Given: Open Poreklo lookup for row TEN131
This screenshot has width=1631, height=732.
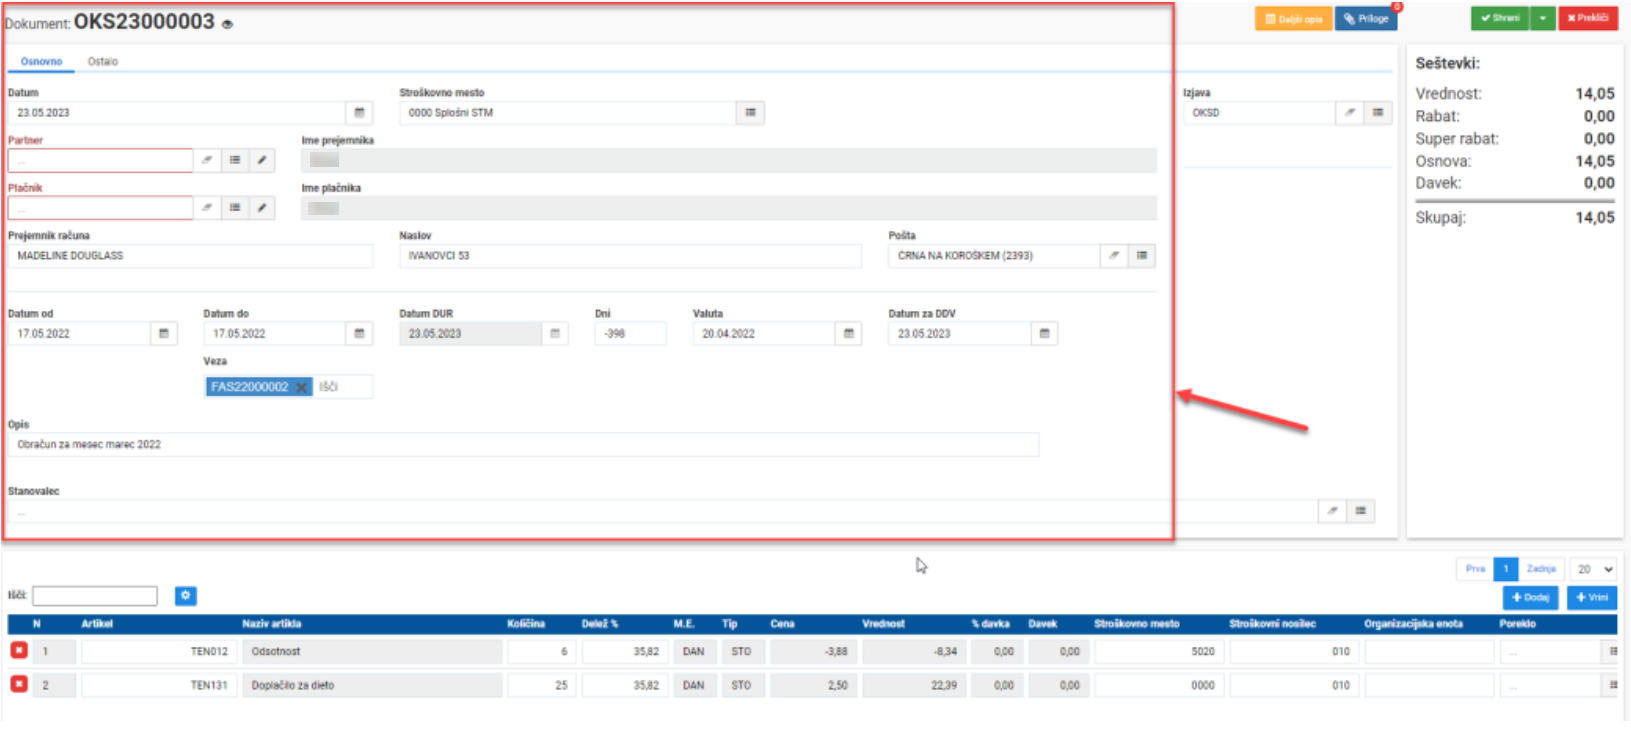Looking at the screenshot, I should point(1613,686).
